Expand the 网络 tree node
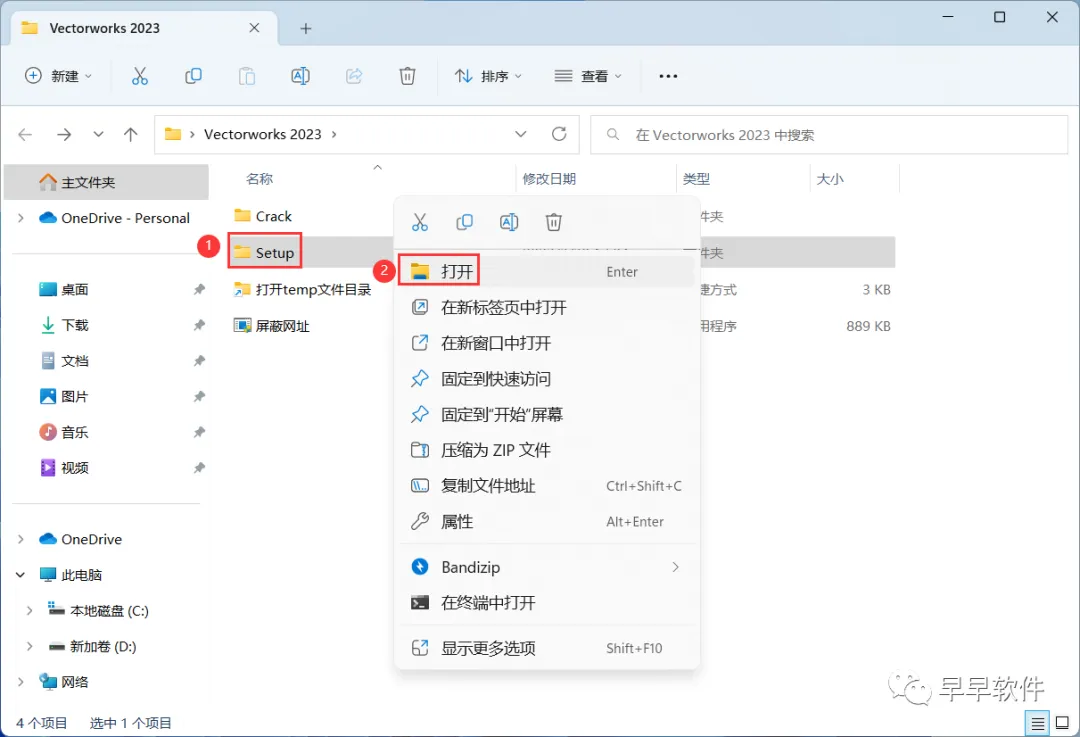Image resolution: width=1080 pixels, height=737 pixels. [x=21, y=683]
